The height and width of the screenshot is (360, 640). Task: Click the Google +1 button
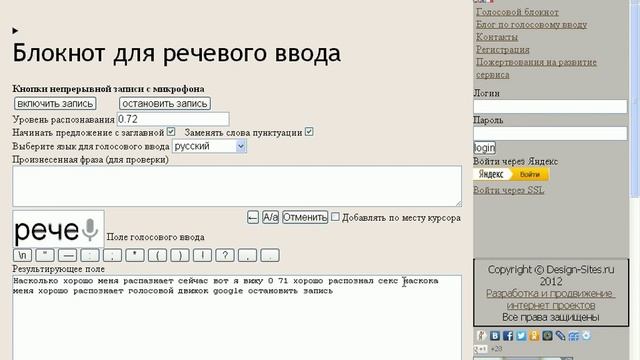481,349
